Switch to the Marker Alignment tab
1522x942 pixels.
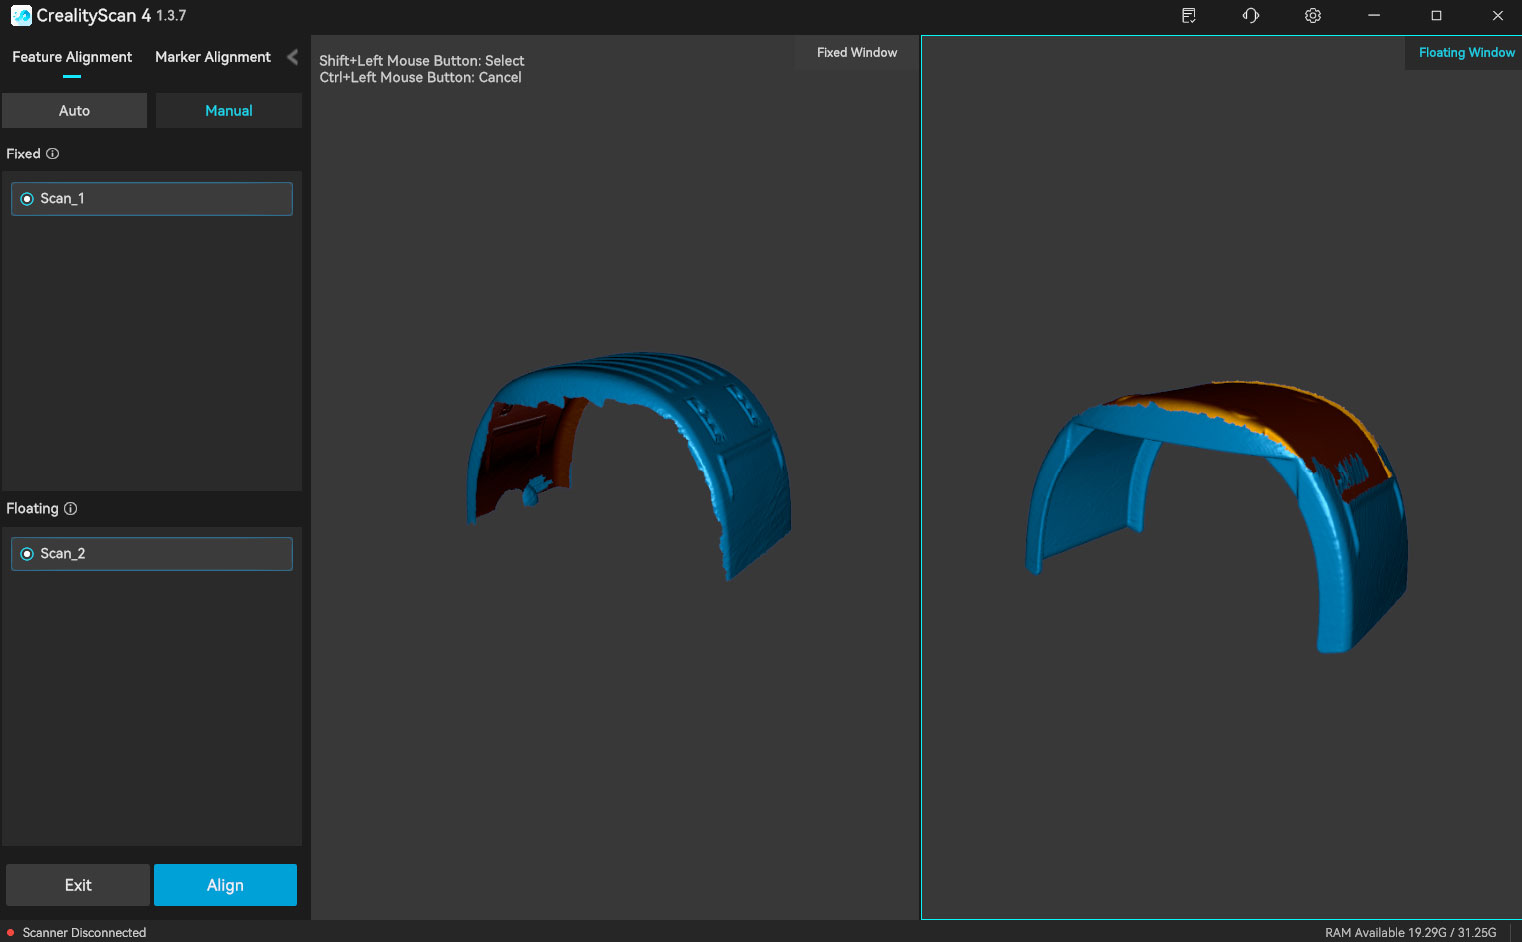[x=212, y=57]
